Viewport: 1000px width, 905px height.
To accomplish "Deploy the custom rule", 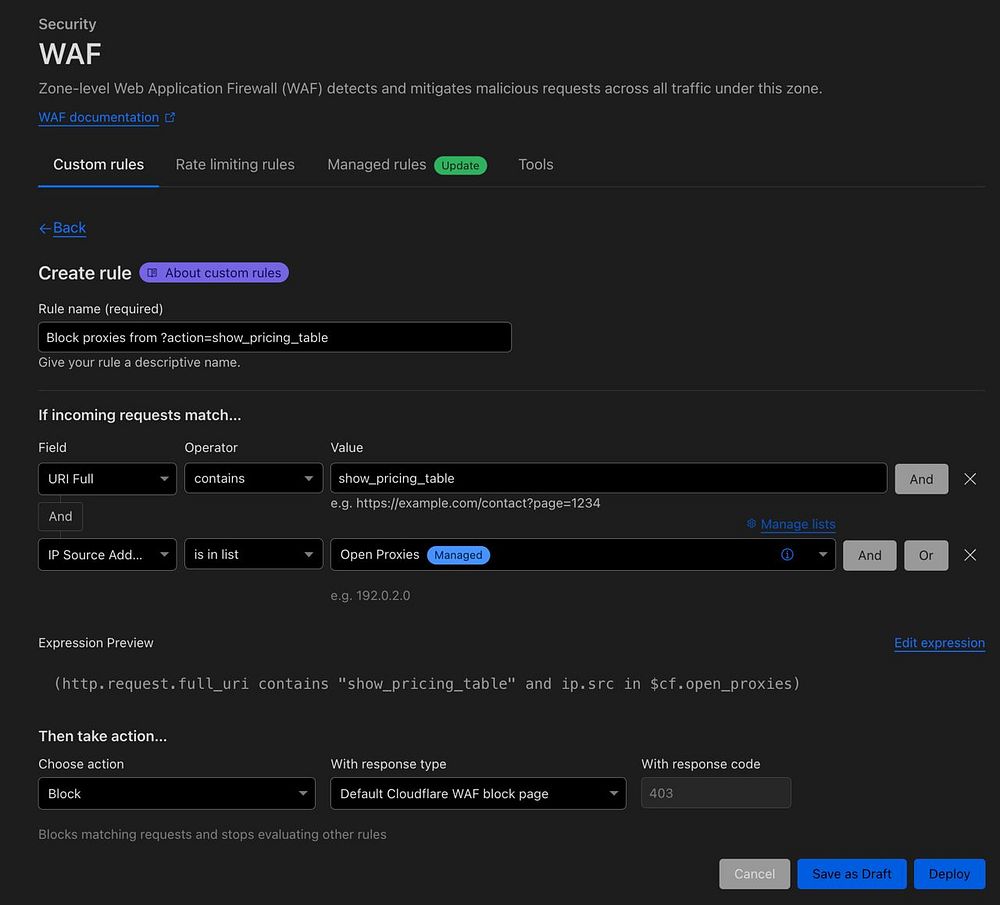I will (x=949, y=874).
